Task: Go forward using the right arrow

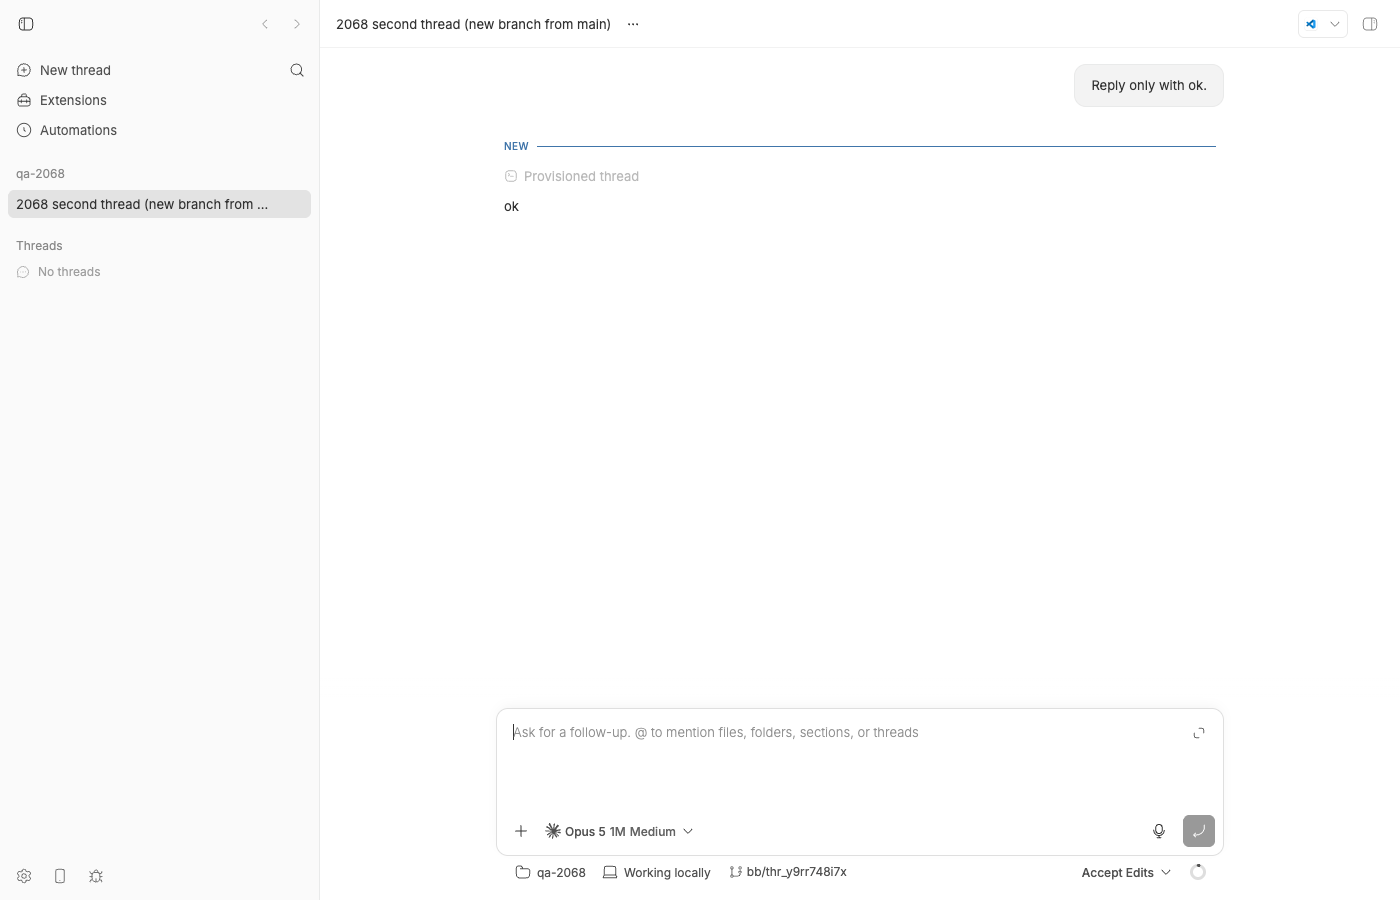Action: 297,24
